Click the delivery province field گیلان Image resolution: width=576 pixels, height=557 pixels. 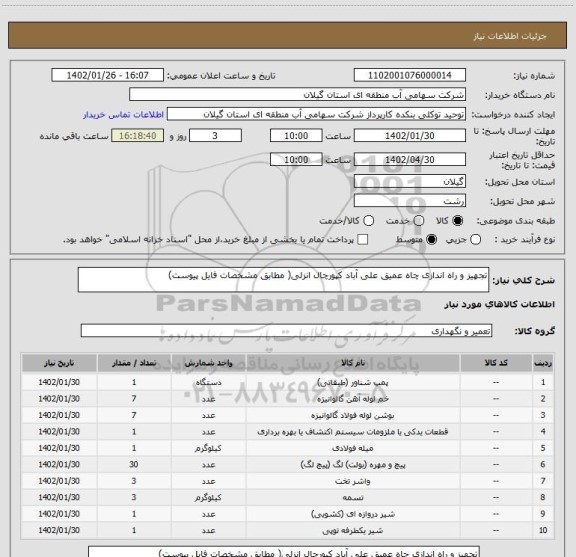click(410, 182)
